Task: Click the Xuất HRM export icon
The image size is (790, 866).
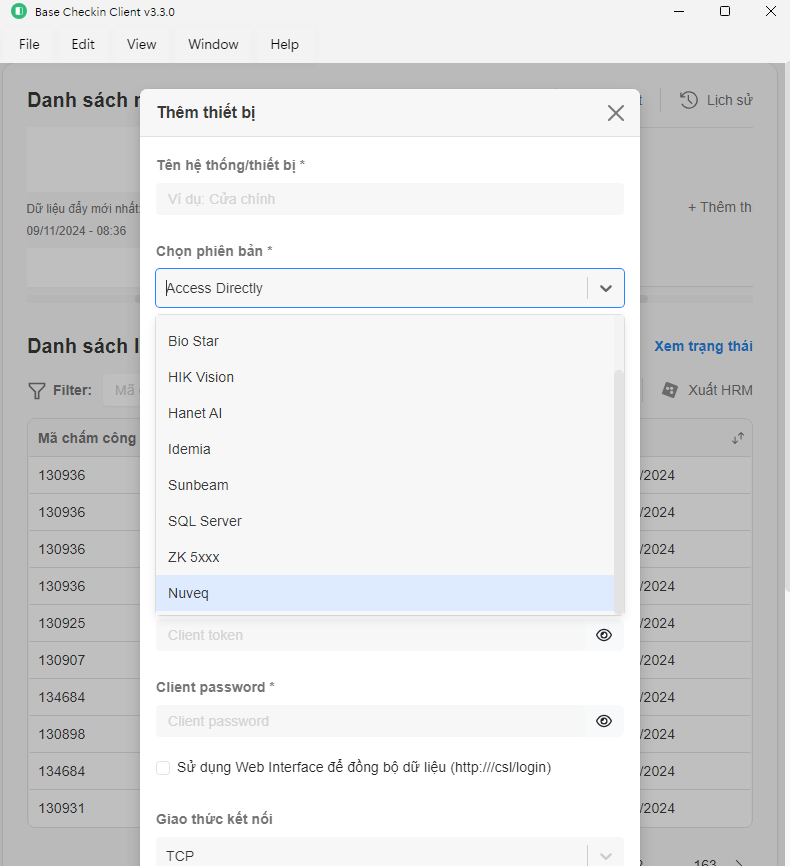Action: pyautogui.click(x=670, y=390)
